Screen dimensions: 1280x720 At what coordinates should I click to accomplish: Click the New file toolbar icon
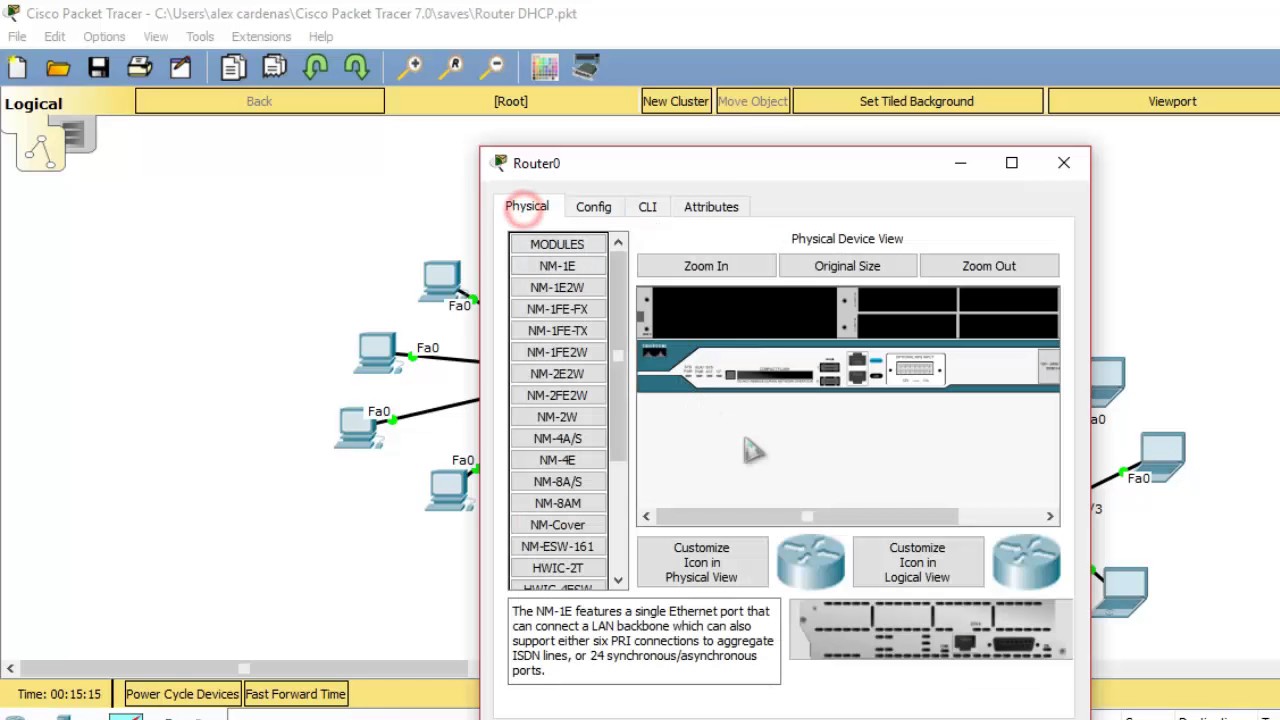(17, 67)
